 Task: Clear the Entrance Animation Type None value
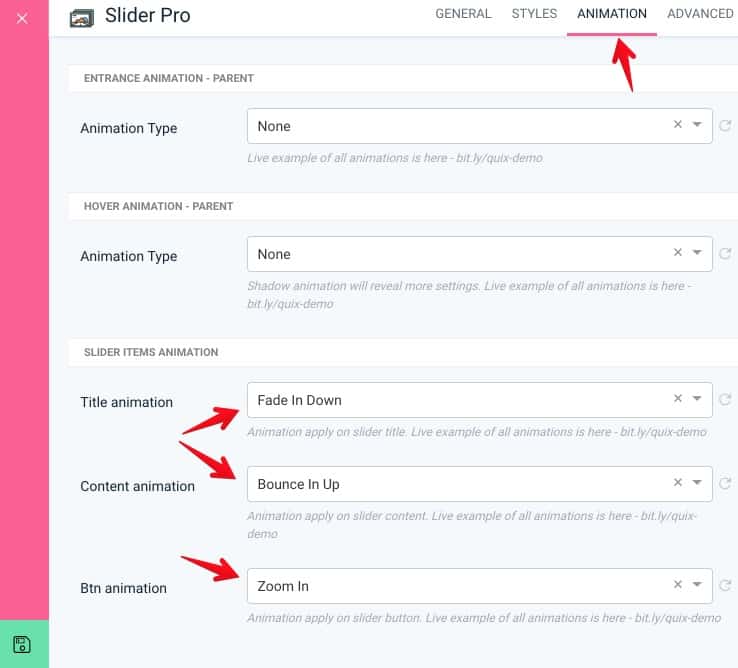(678, 124)
